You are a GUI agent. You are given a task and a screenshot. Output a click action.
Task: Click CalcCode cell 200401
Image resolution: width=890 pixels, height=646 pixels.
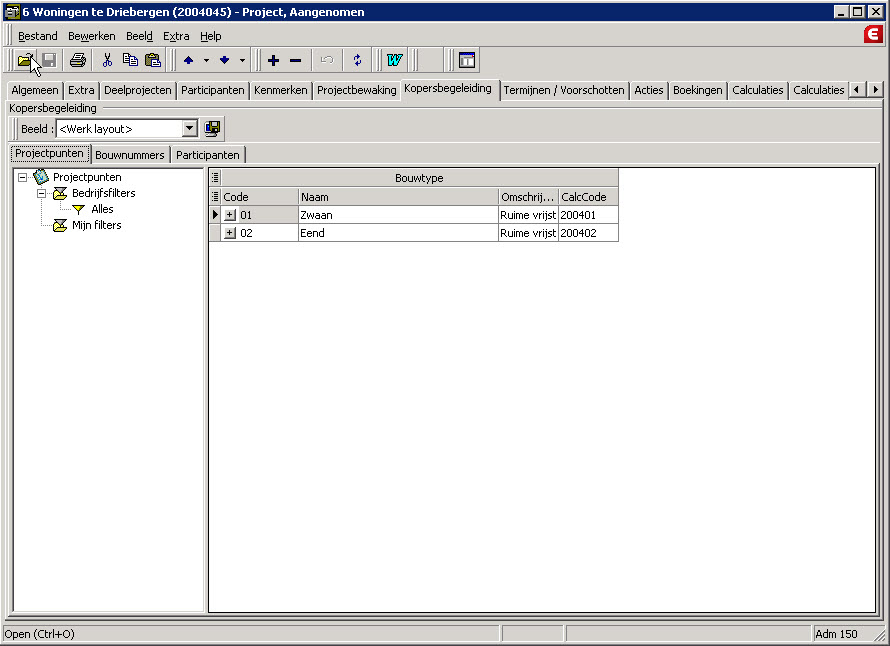(589, 215)
